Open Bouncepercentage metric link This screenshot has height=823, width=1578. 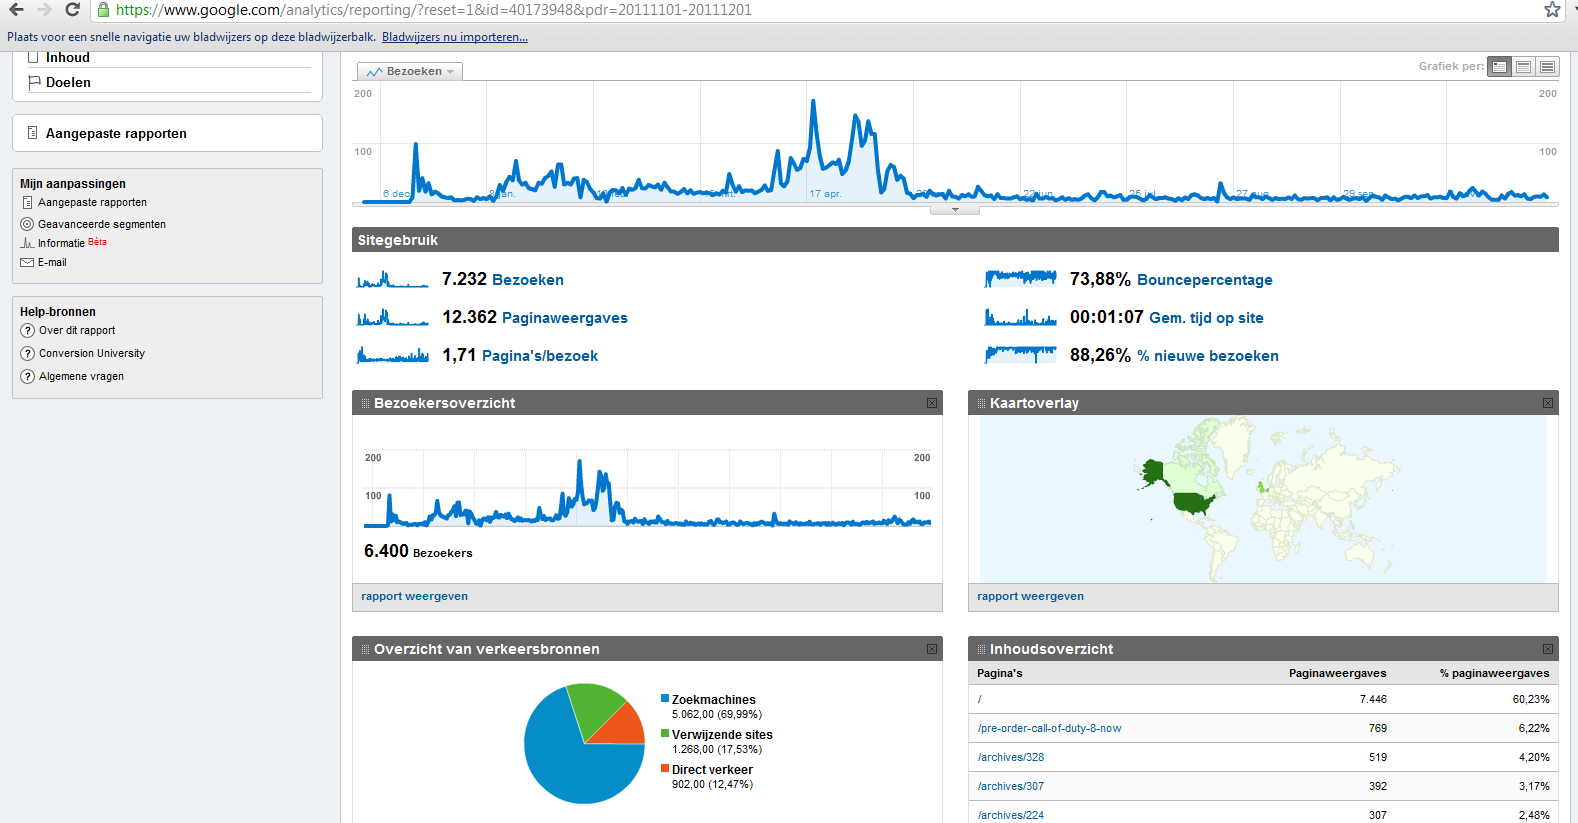click(1205, 280)
